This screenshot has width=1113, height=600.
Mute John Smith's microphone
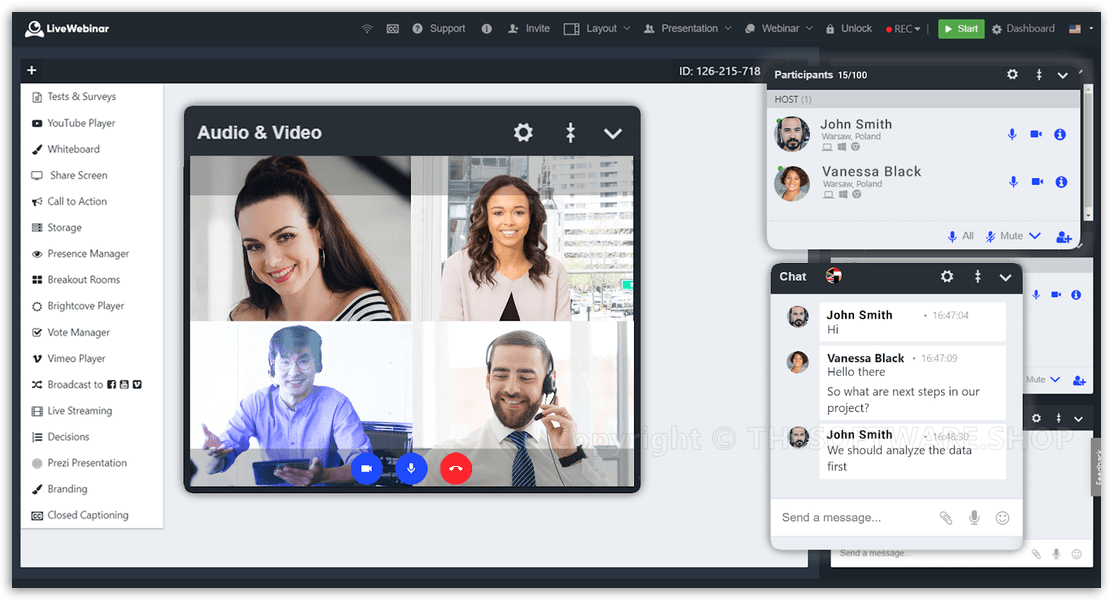point(1012,134)
